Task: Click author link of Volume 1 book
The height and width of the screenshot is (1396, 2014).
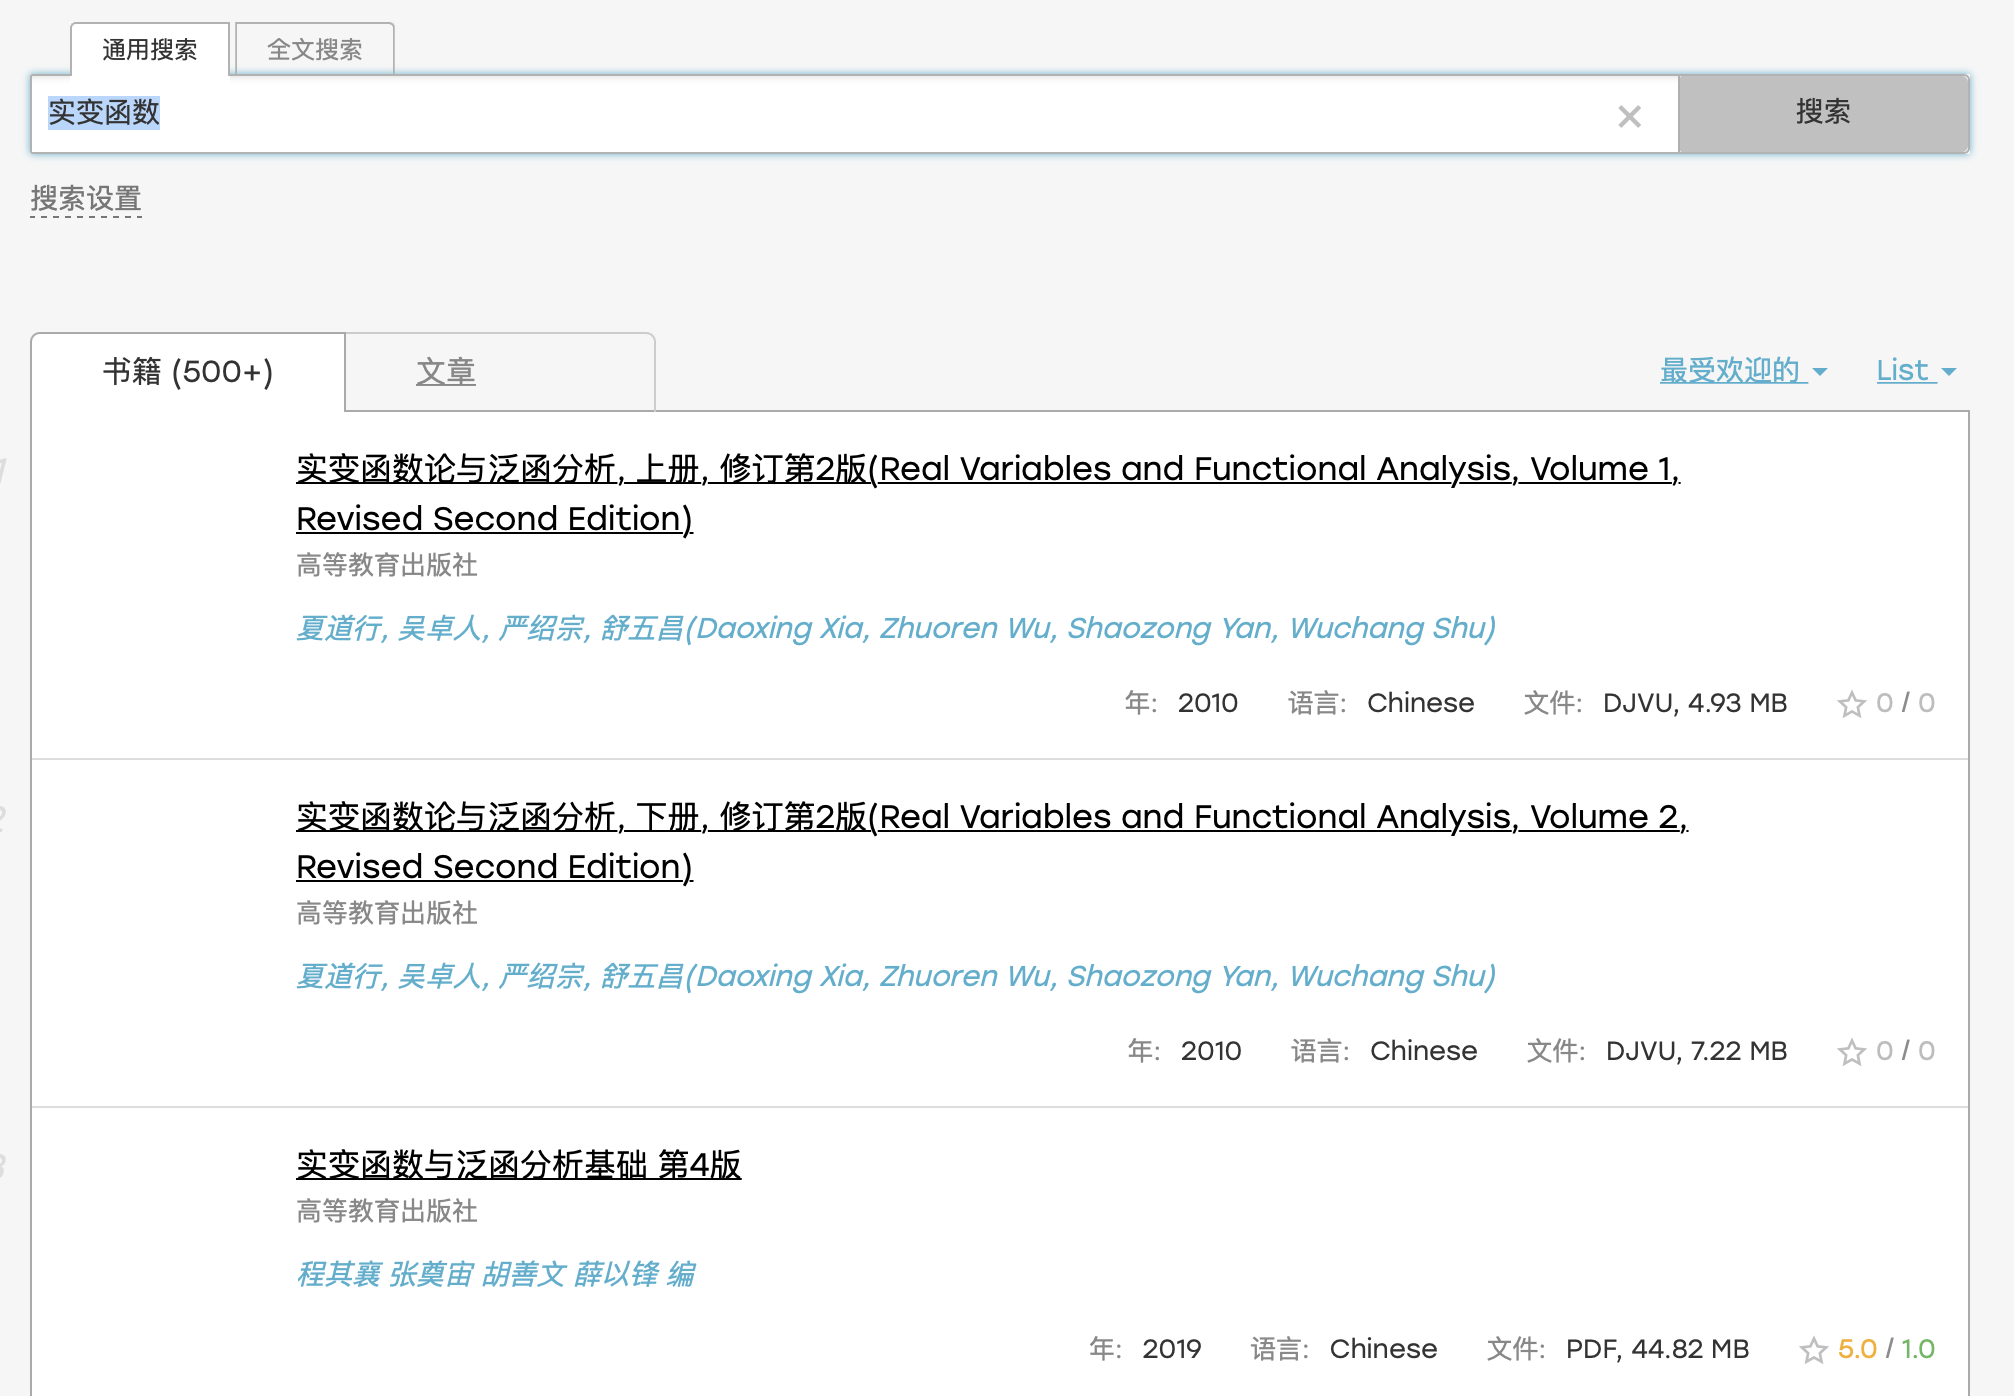Action: pyautogui.click(x=895, y=628)
